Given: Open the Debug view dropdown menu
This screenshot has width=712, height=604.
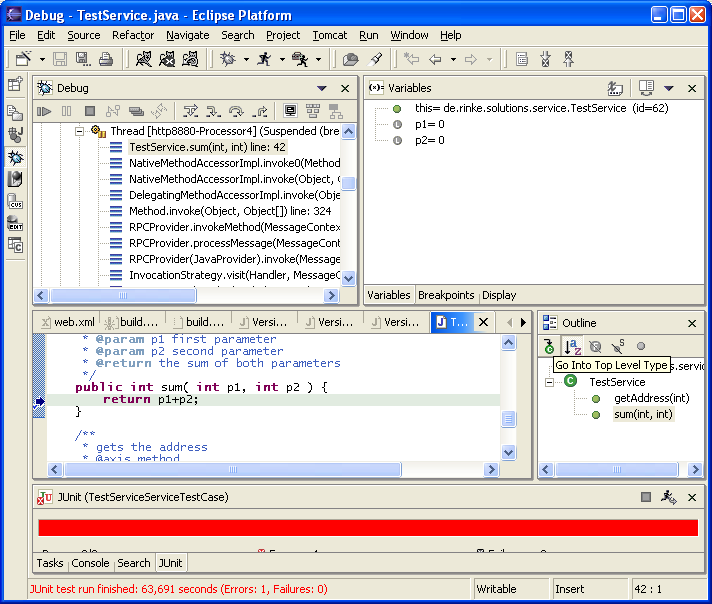Looking at the screenshot, I should pyautogui.click(x=322, y=88).
